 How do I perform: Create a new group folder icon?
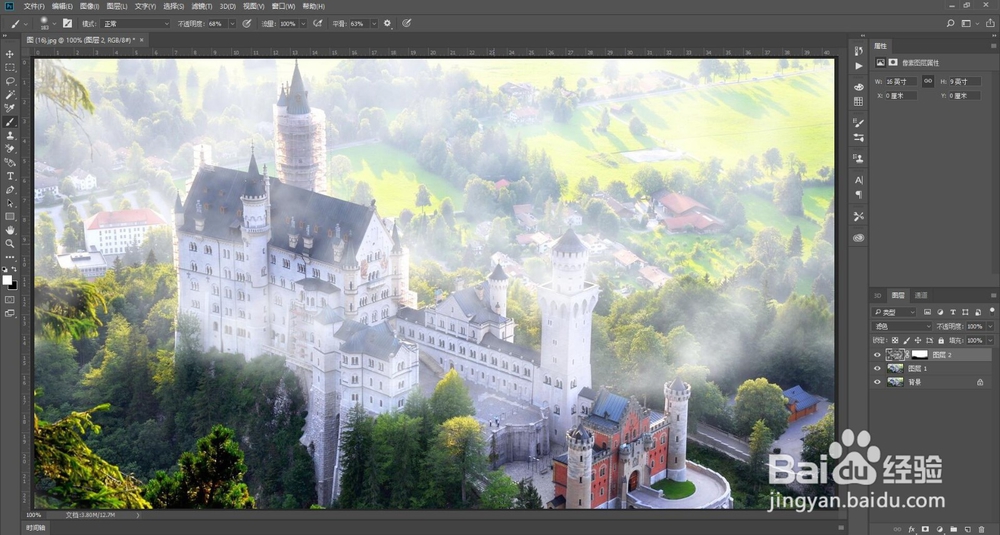(953, 529)
